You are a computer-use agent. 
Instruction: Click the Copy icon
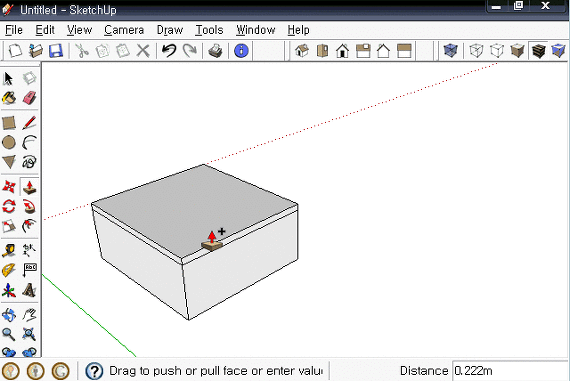[x=103, y=51]
